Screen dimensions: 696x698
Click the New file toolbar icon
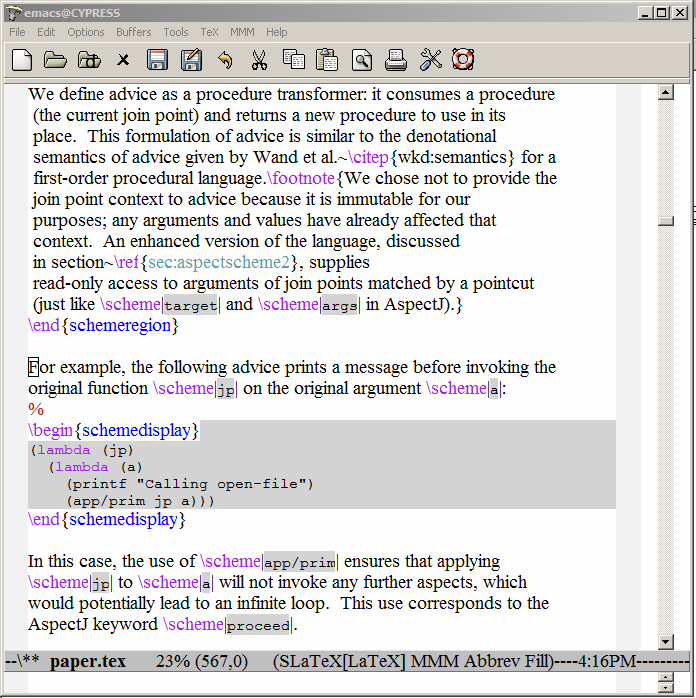(22, 60)
